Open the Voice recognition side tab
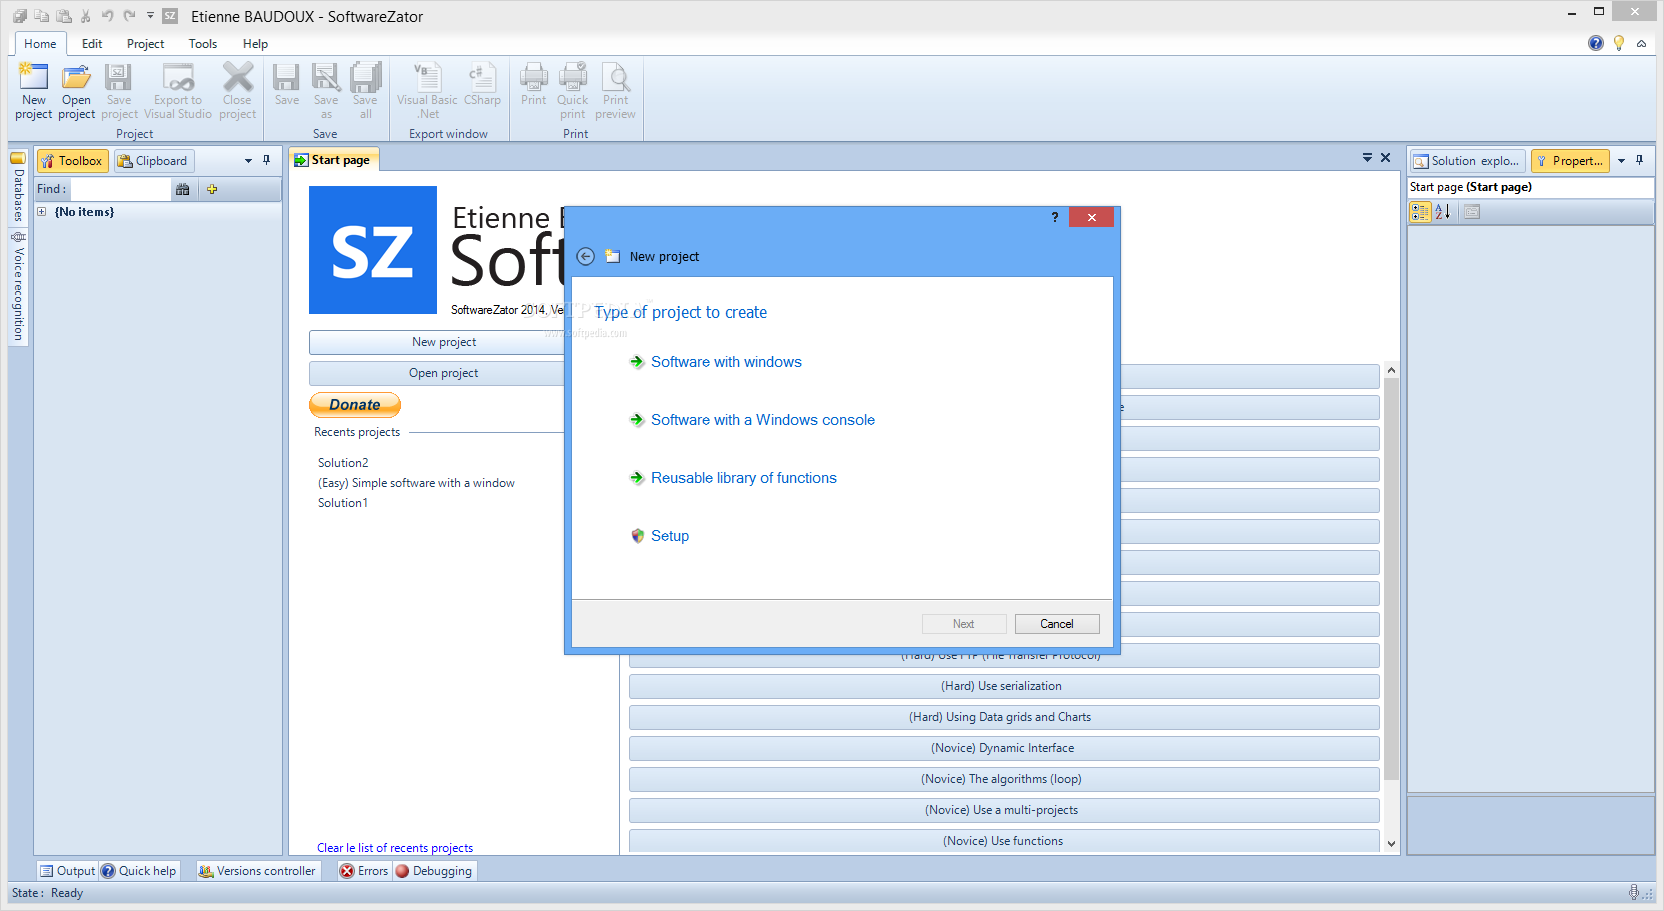This screenshot has width=1664, height=911. click(18, 287)
